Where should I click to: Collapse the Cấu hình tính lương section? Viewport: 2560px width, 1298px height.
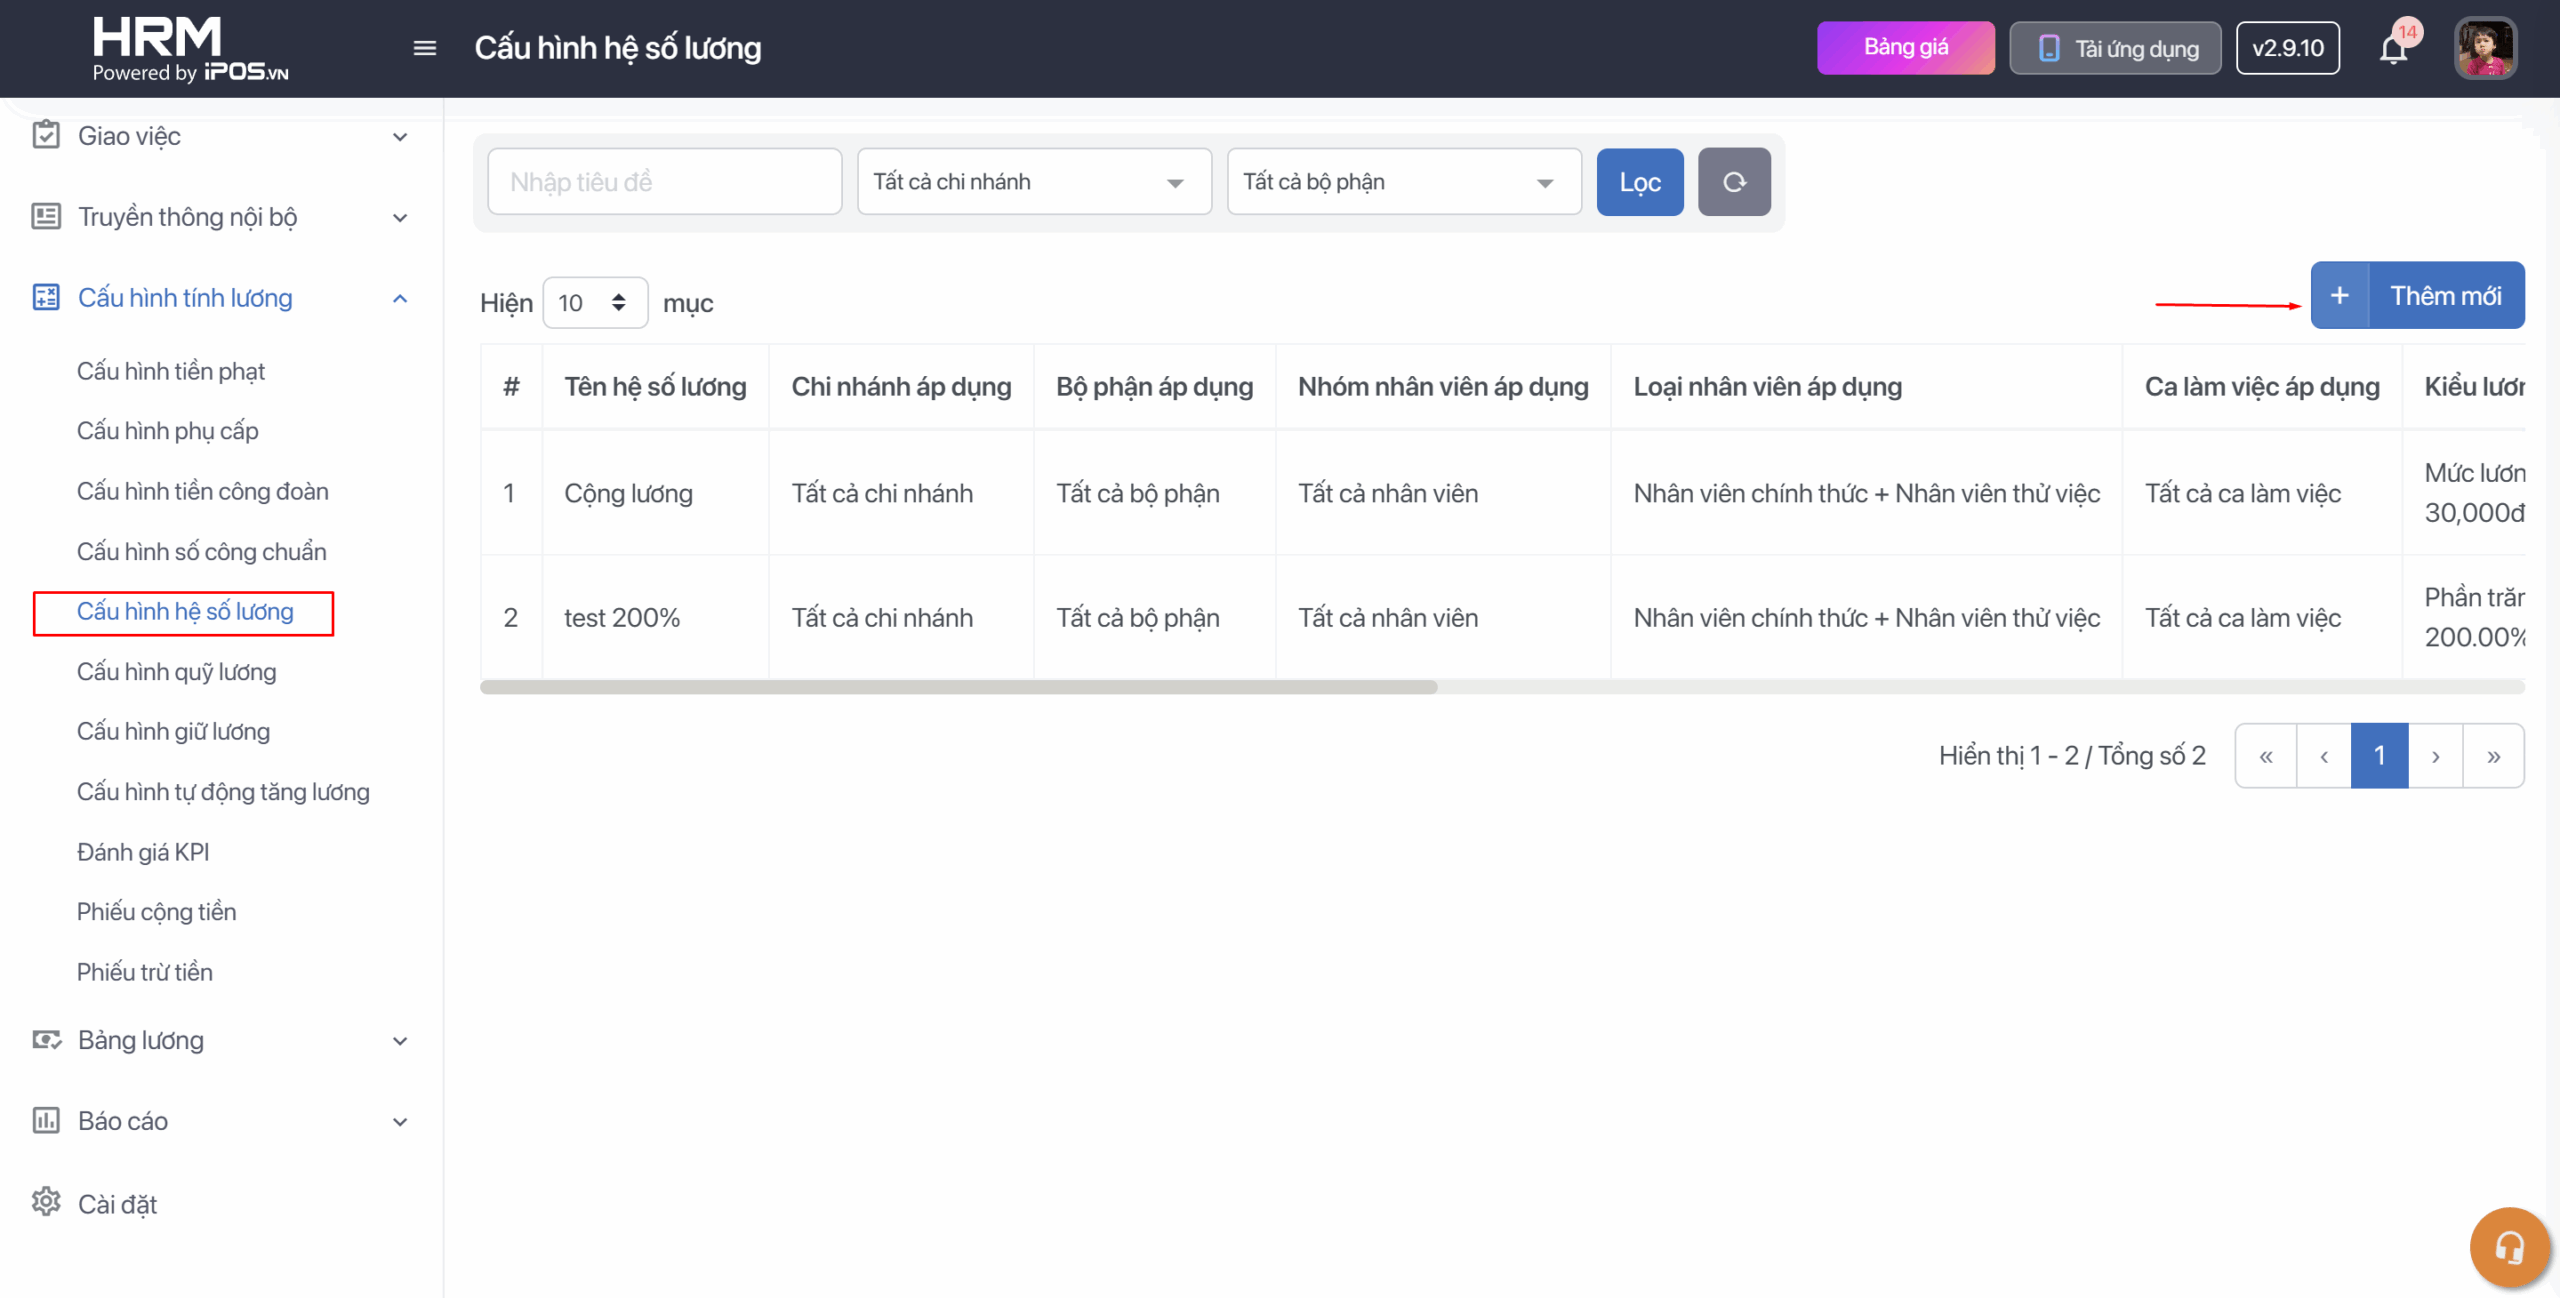[x=400, y=298]
